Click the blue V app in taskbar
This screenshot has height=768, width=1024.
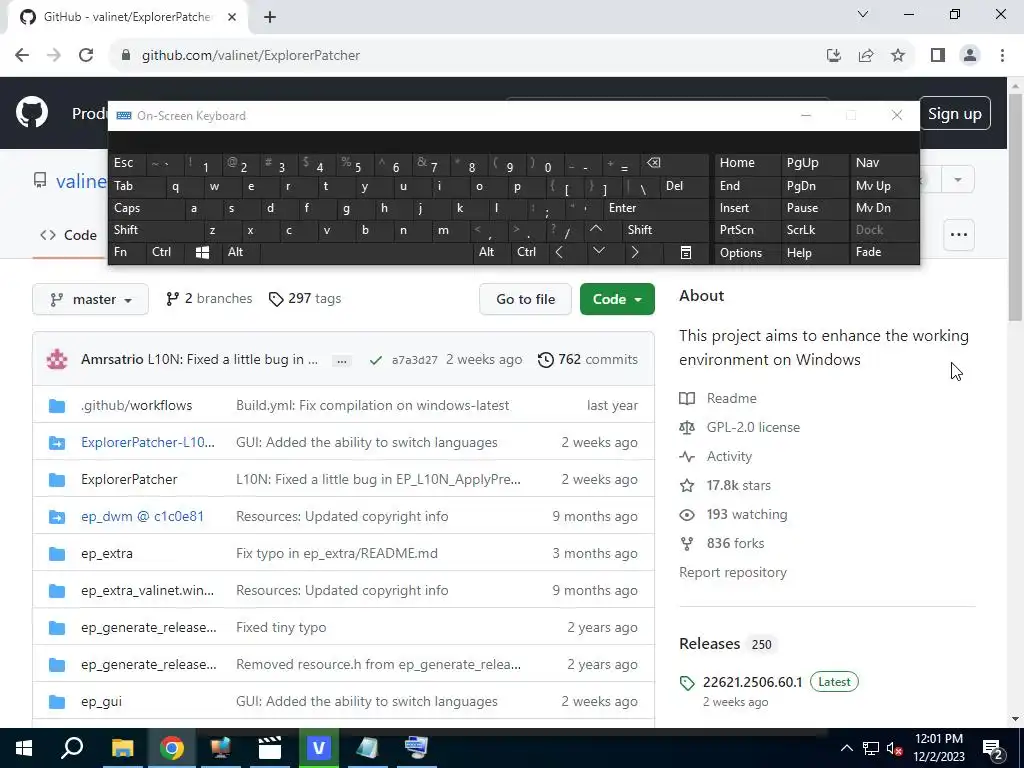tap(319, 748)
